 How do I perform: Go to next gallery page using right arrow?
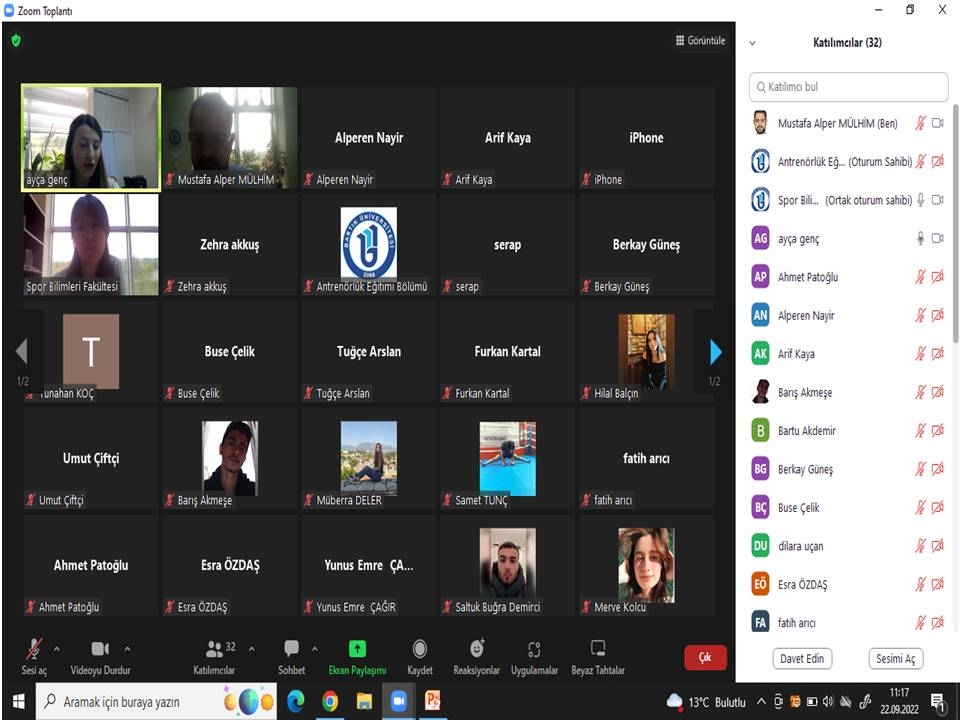pos(715,352)
